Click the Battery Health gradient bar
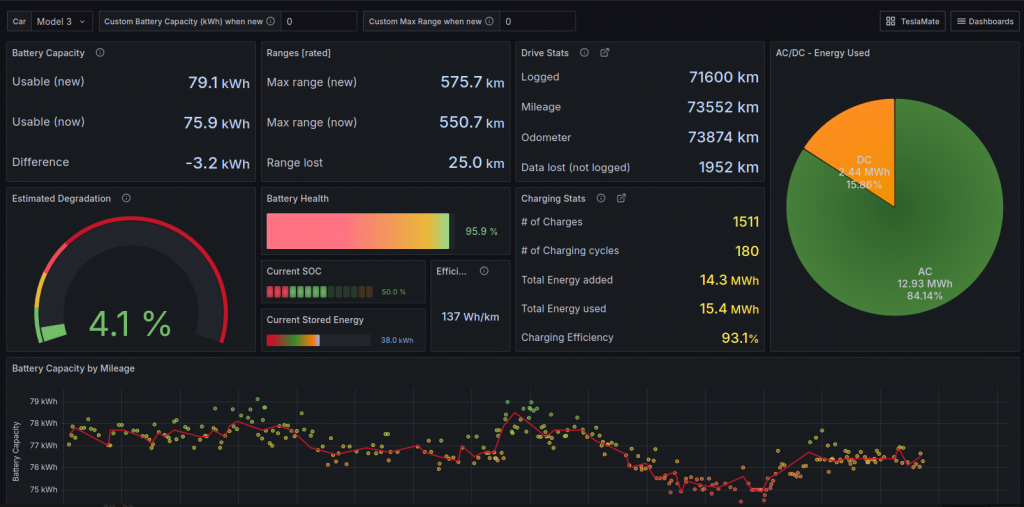The height and width of the screenshot is (507, 1024). coord(357,231)
